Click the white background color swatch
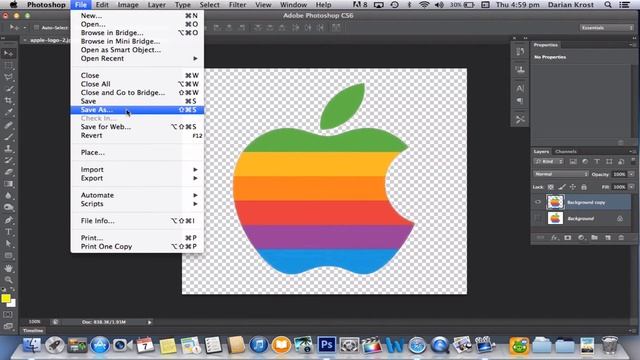 click(12, 304)
